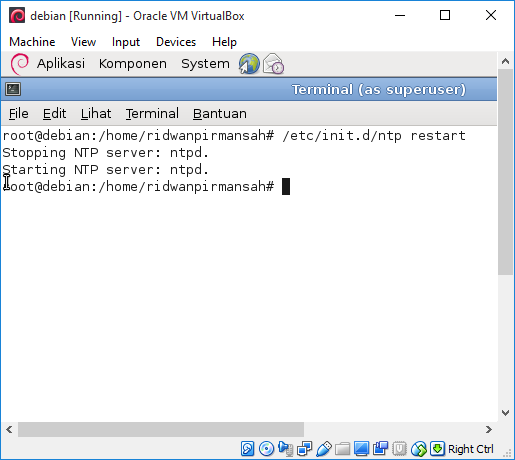515x460 pixels.
Task: Open the Komponen menu
Action: (133, 64)
